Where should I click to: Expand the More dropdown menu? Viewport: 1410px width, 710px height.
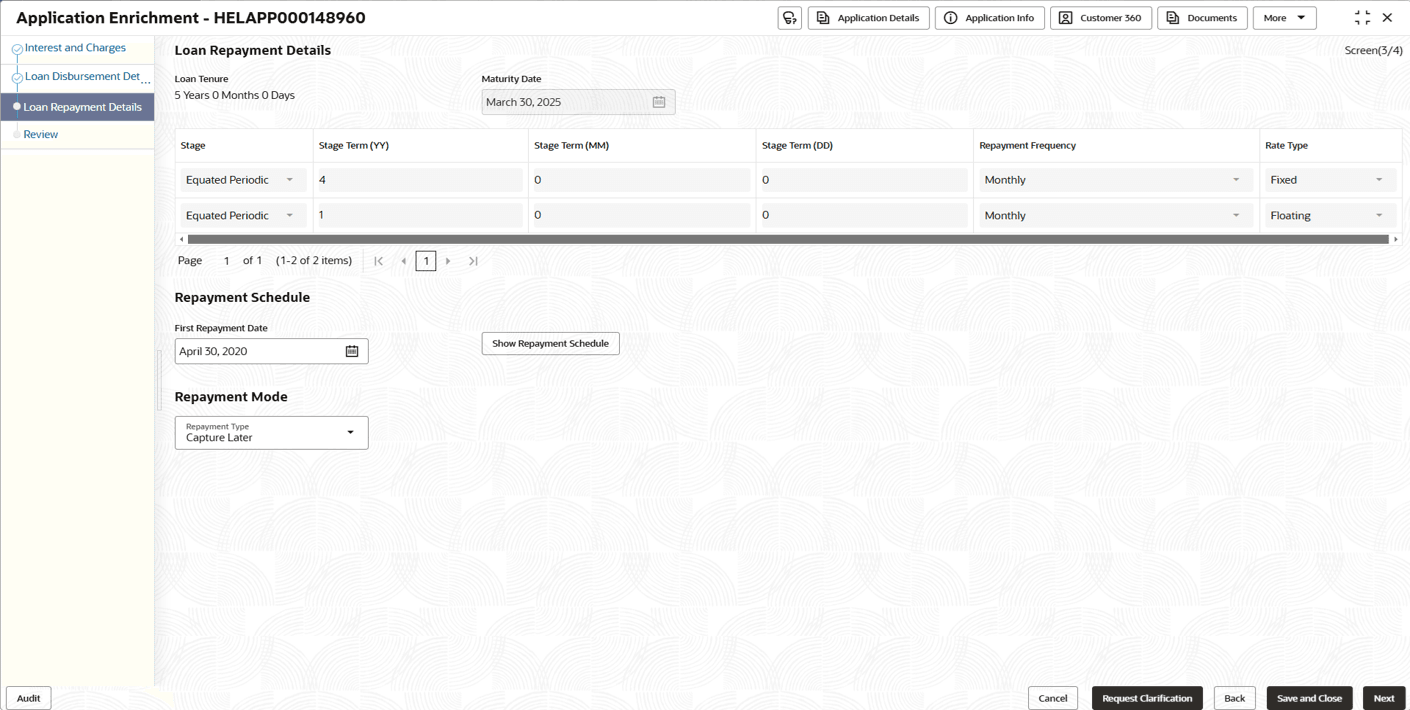[x=1284, y=18]
